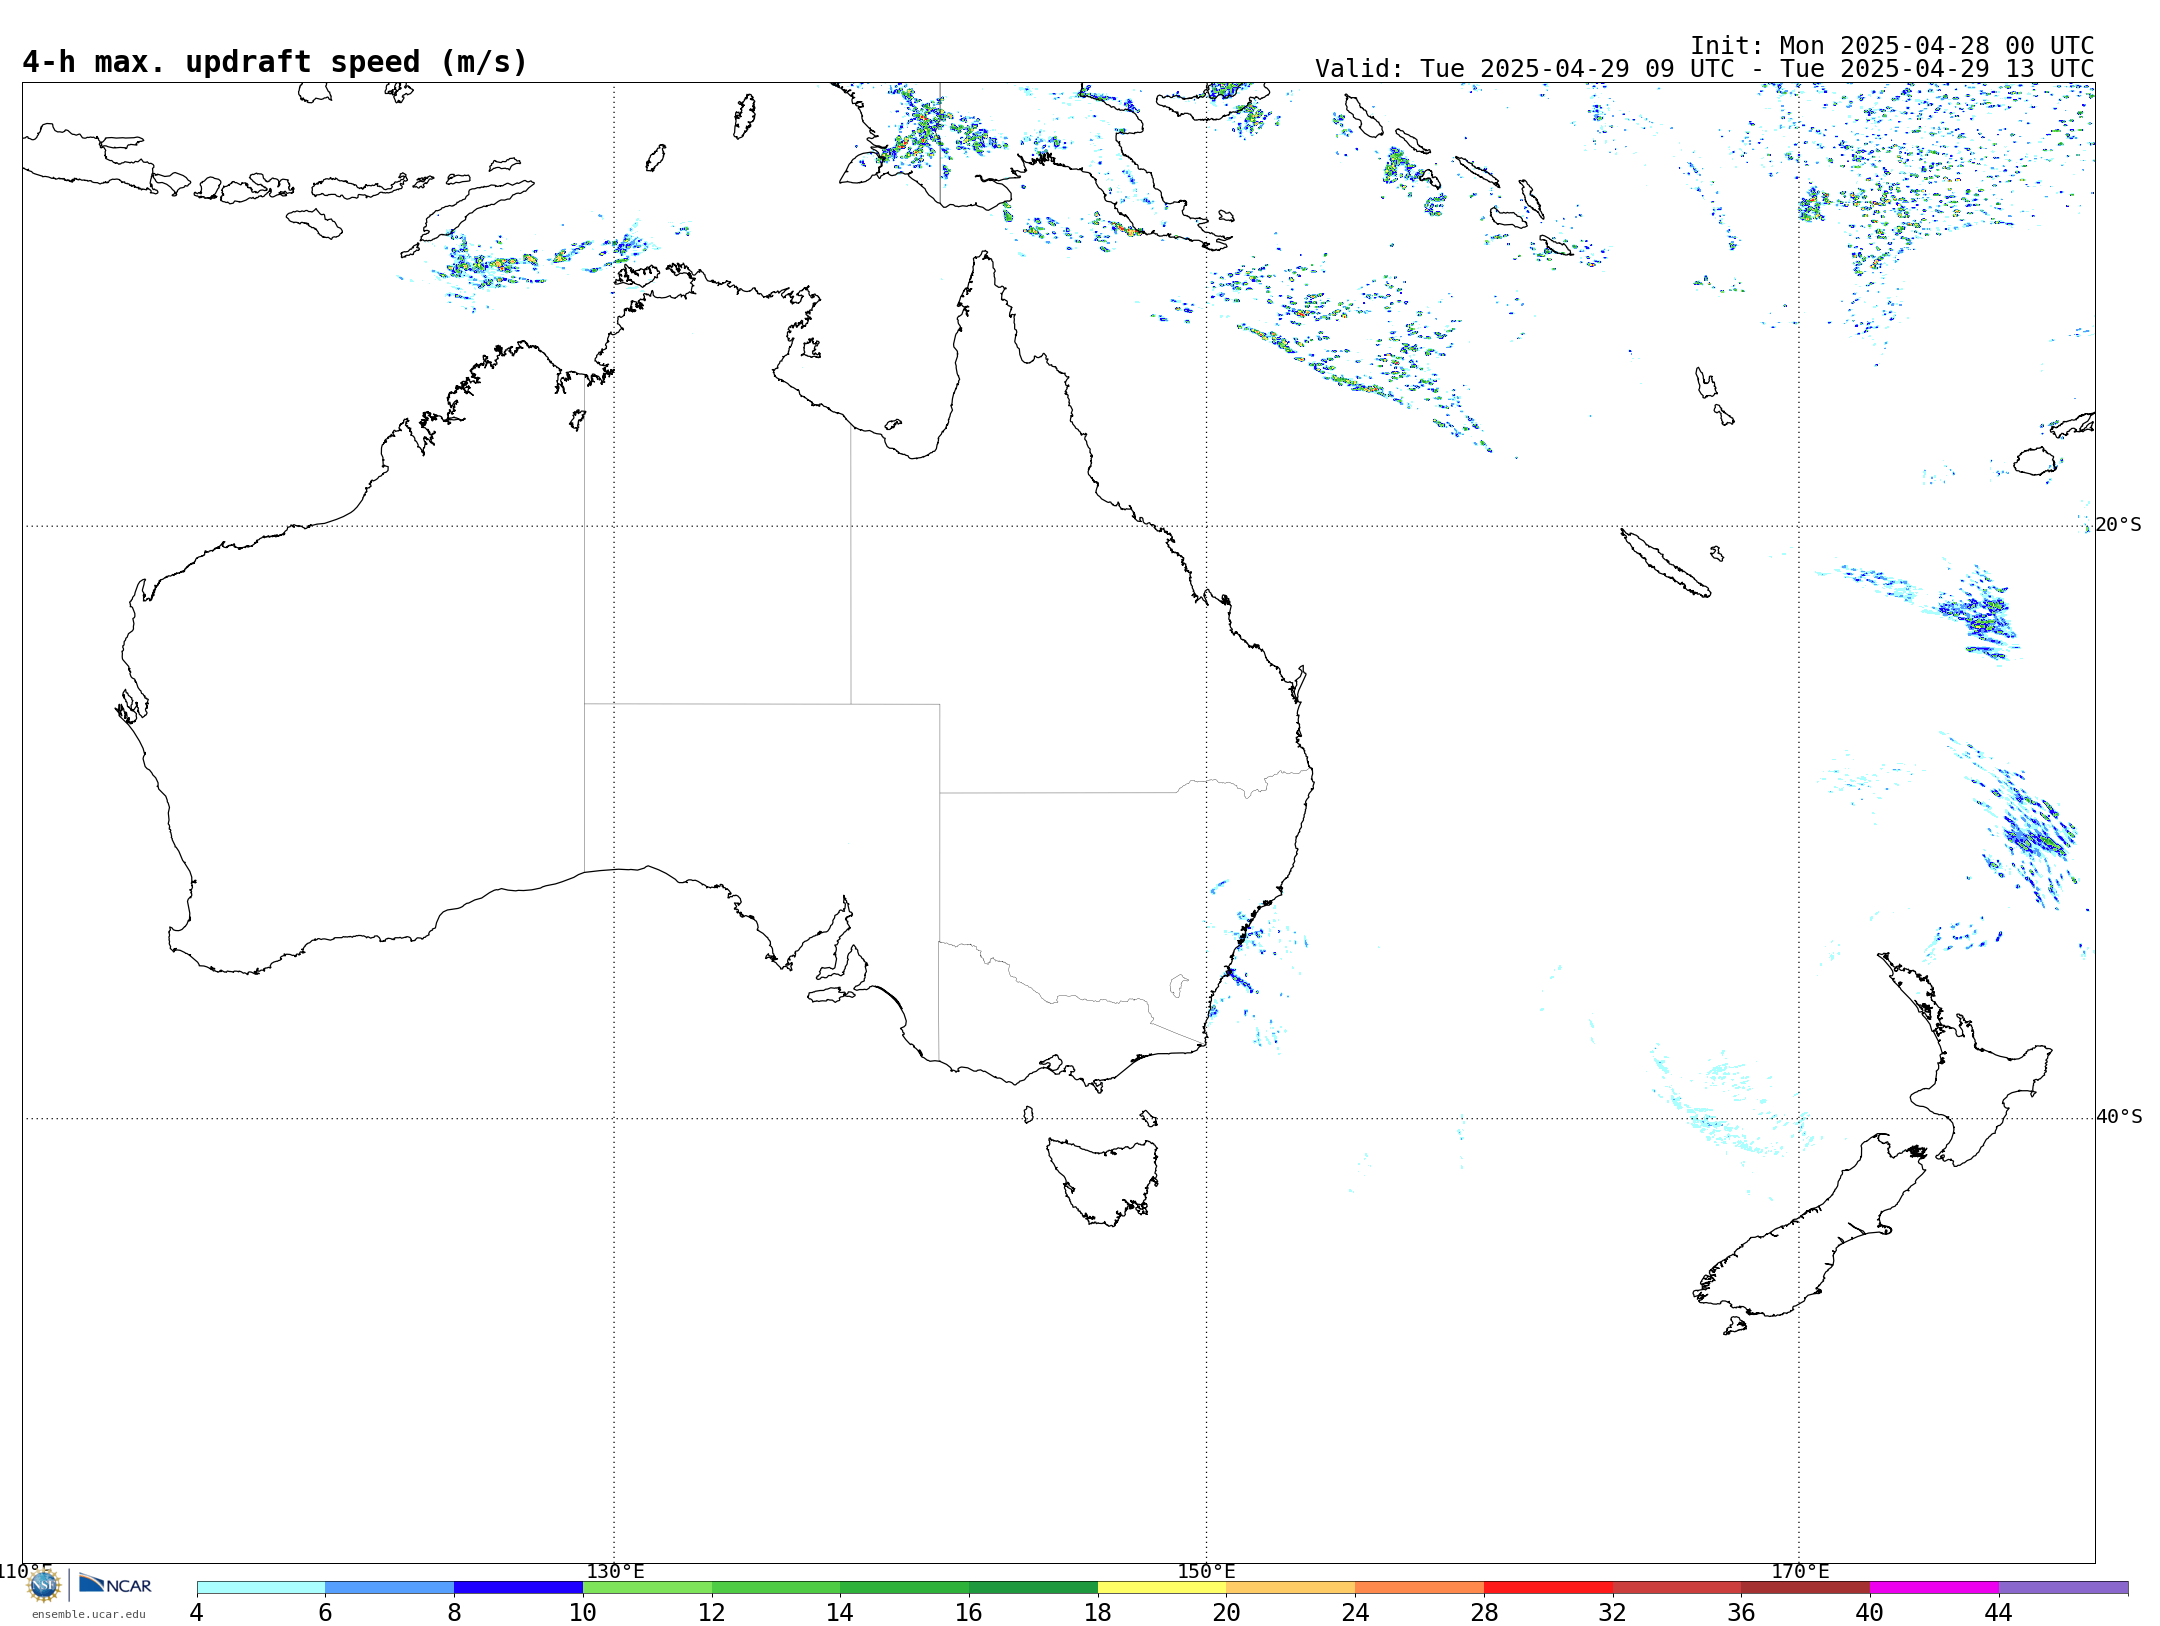2160x1626 pixels.
Task: Pick the yellow 18–20 m/s swatch
Action: tap(1162, 1587)
